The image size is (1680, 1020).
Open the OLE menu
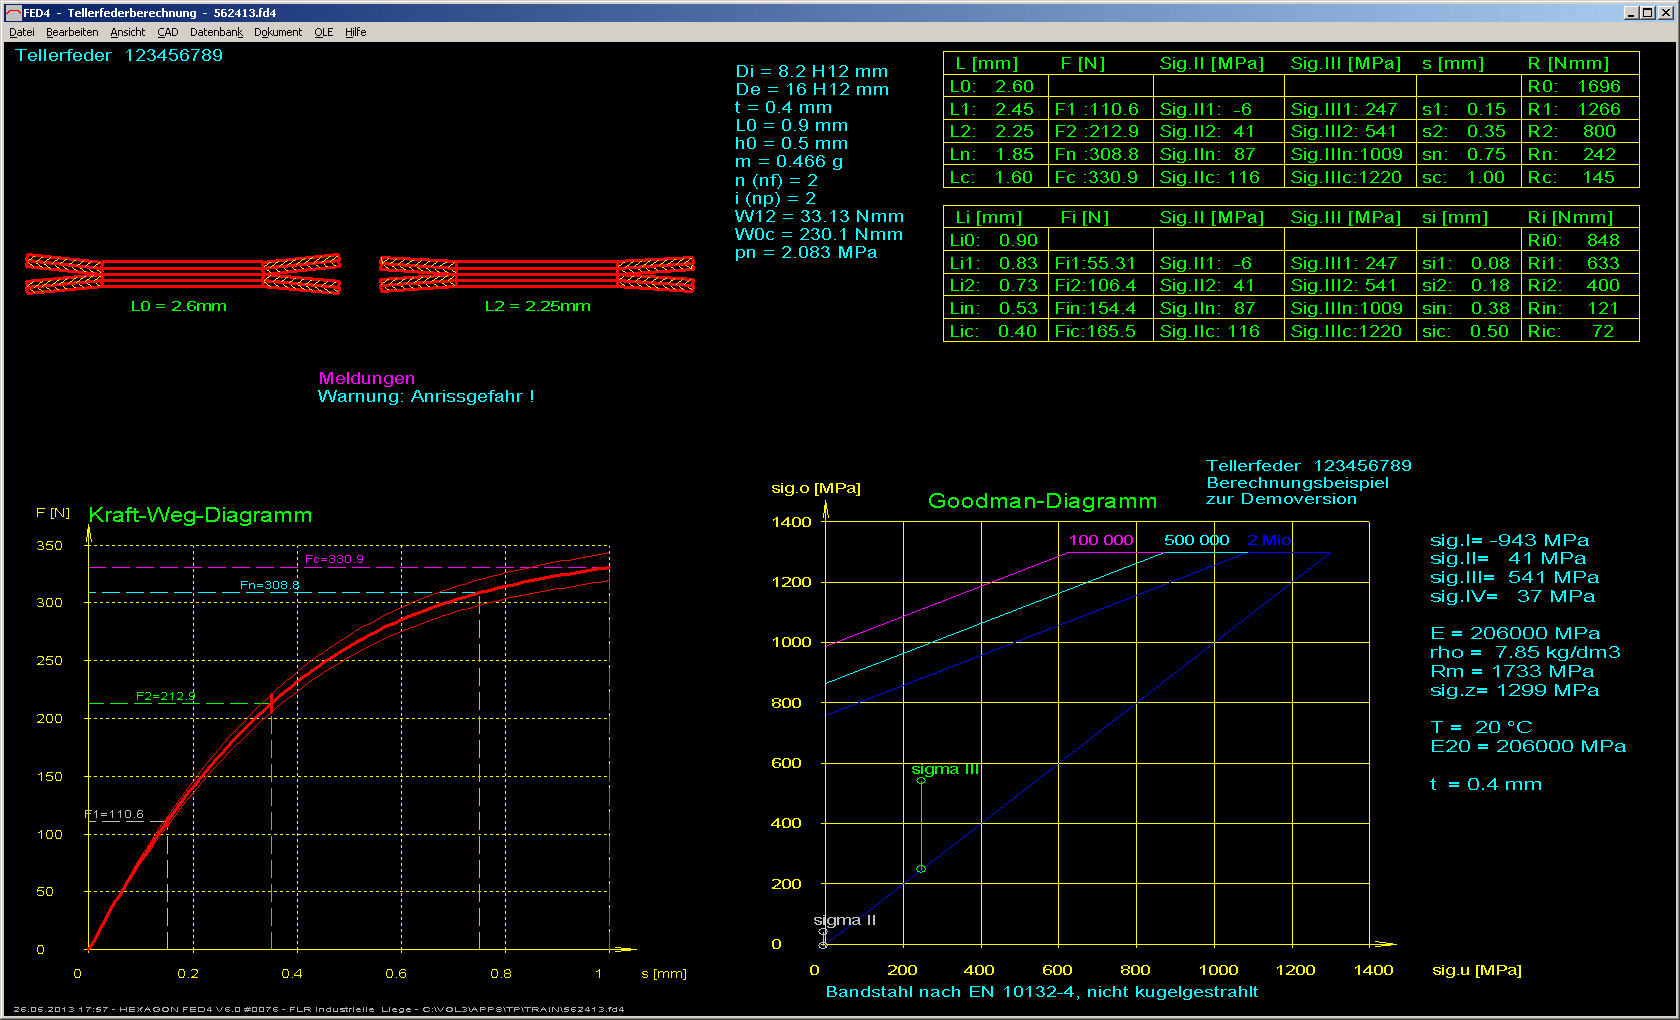click(x=323, y=32)
